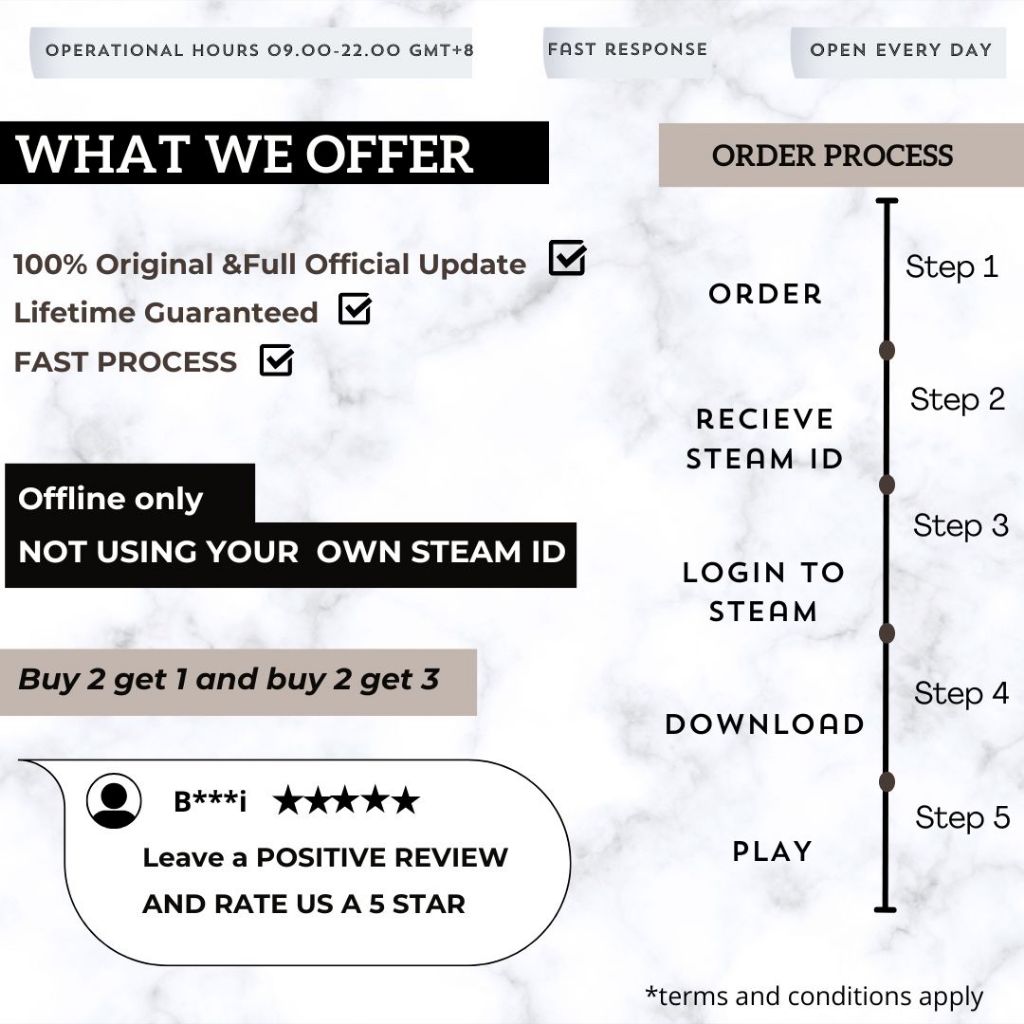
Task: Toggle the FAST PROCESS checkbox
Action: point(276,359)
